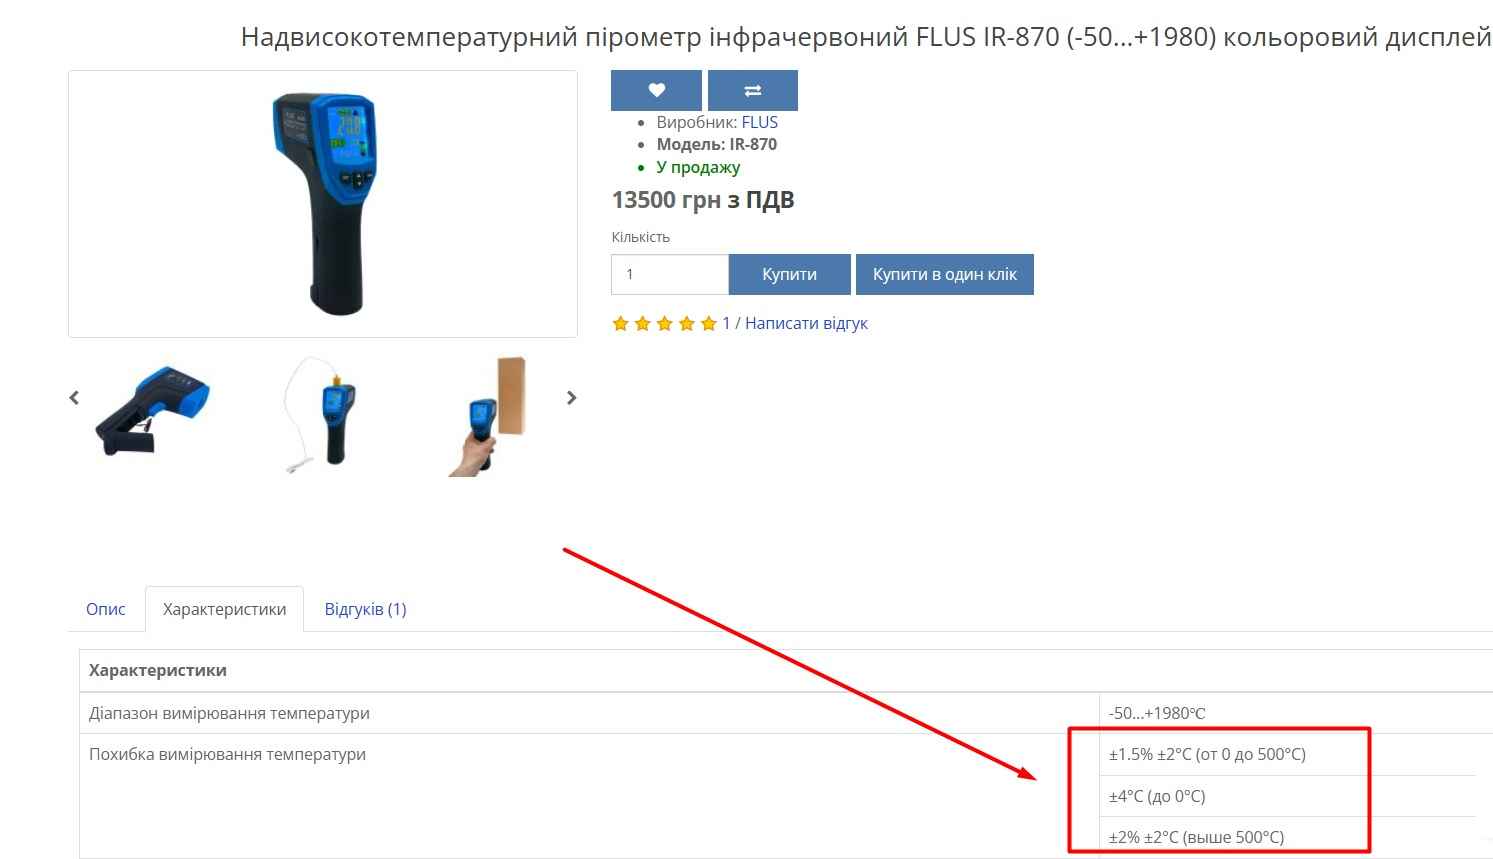Select thumbnail of hand holding pyrometer
Viewport: 1493px width, 859px height.
tap(487, 416)
